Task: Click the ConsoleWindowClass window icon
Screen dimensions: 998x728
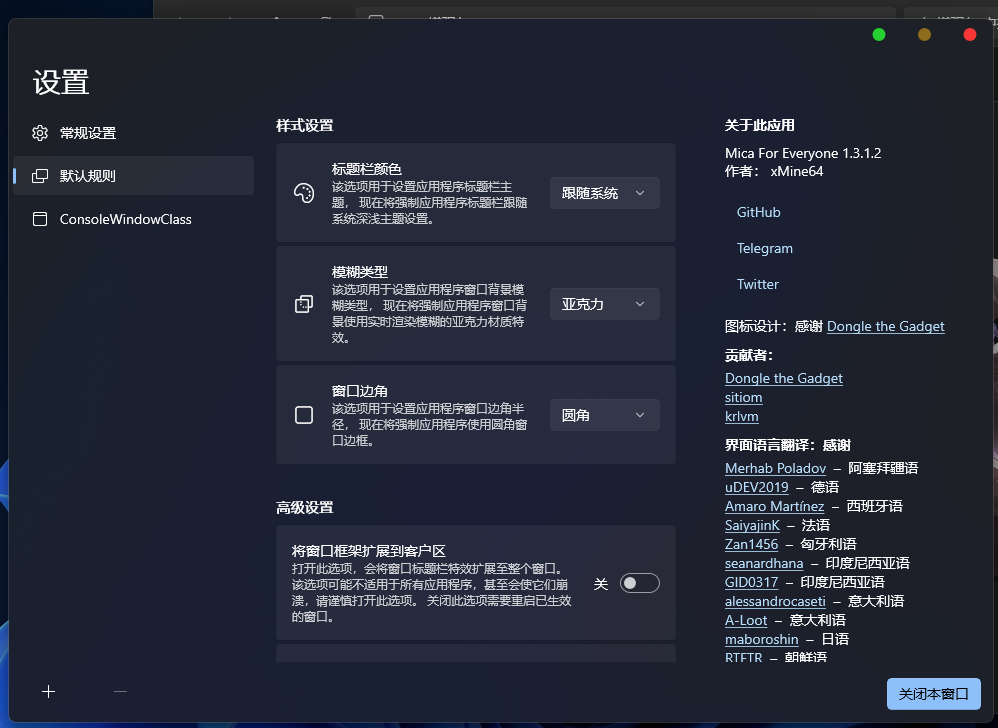Action: pos(40,219)
